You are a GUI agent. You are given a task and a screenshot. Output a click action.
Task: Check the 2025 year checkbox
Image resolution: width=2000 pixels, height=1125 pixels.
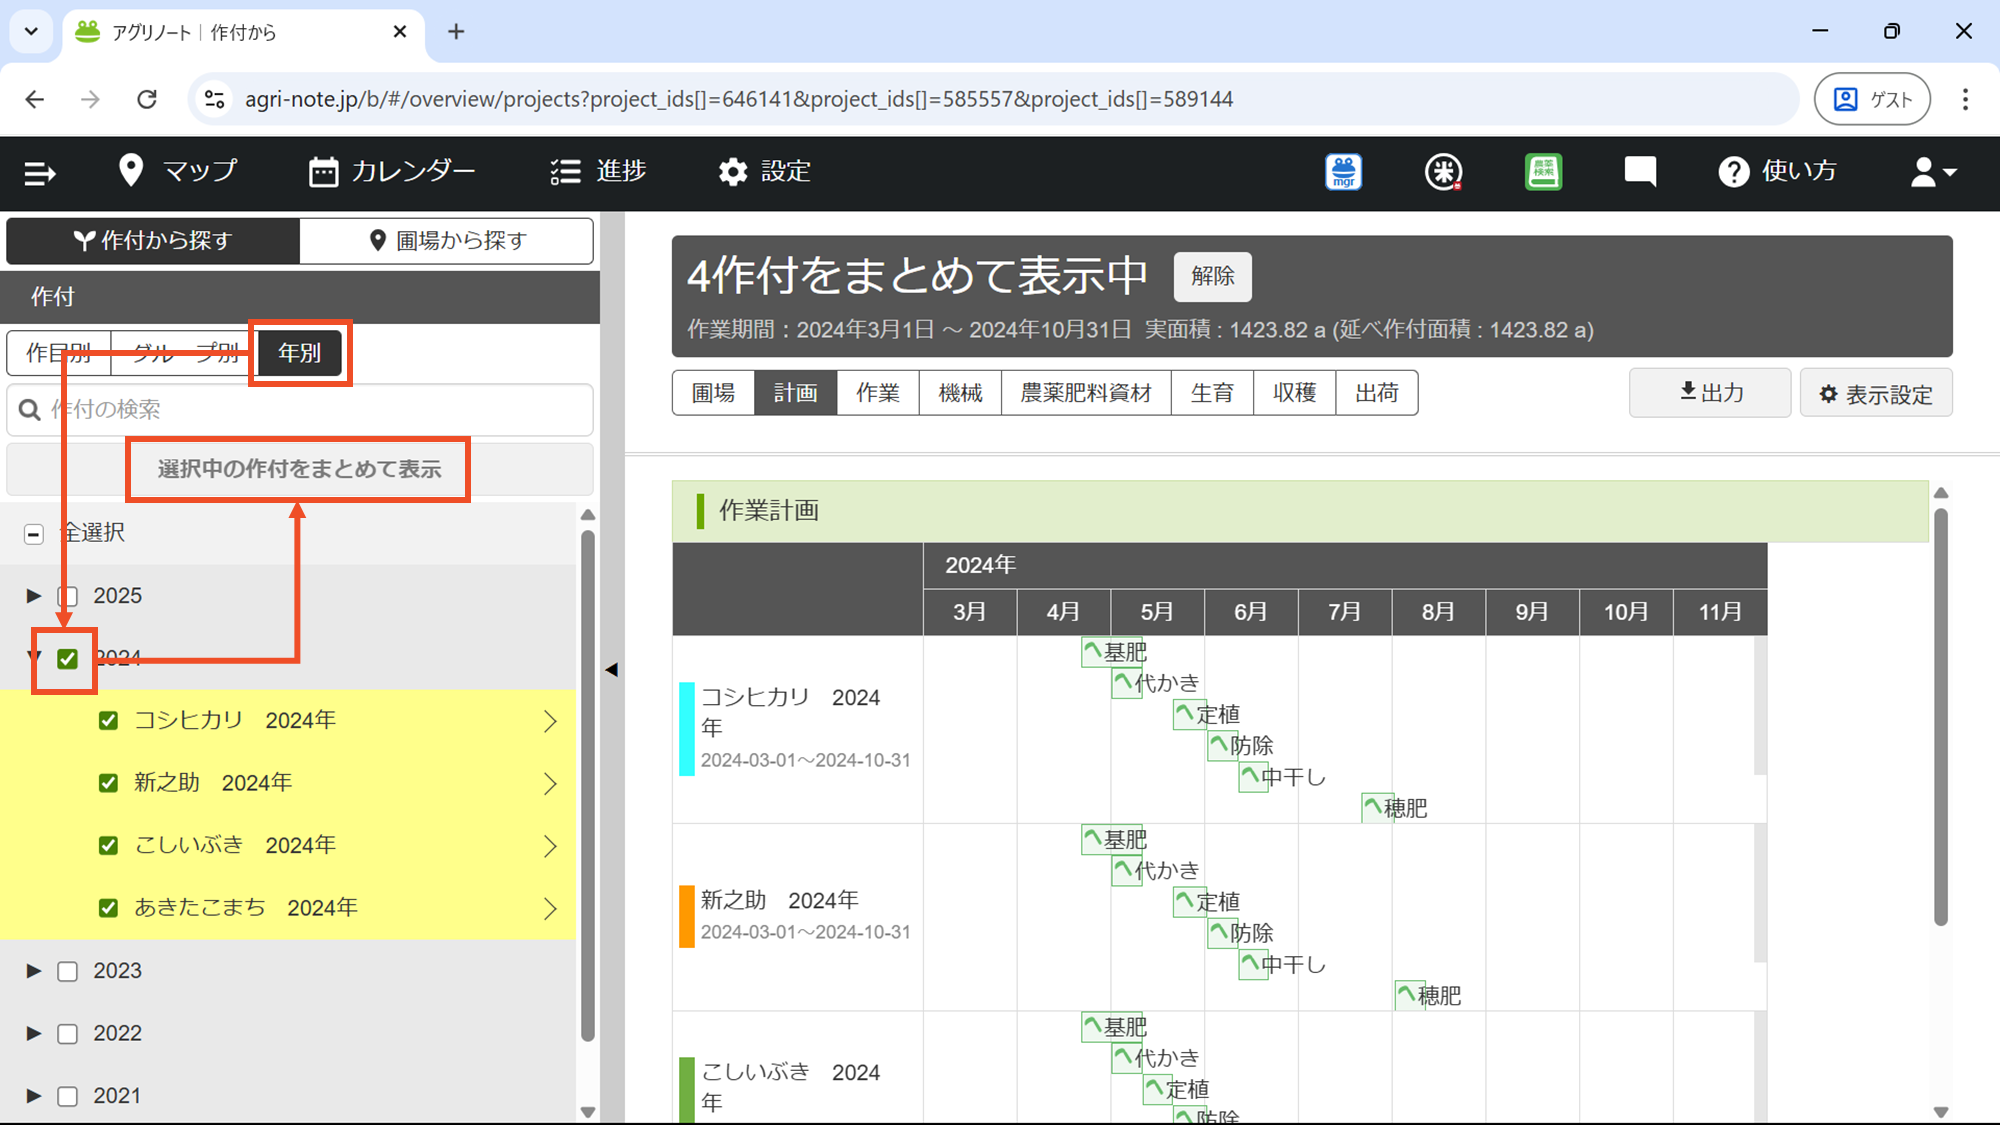(68, 596)
